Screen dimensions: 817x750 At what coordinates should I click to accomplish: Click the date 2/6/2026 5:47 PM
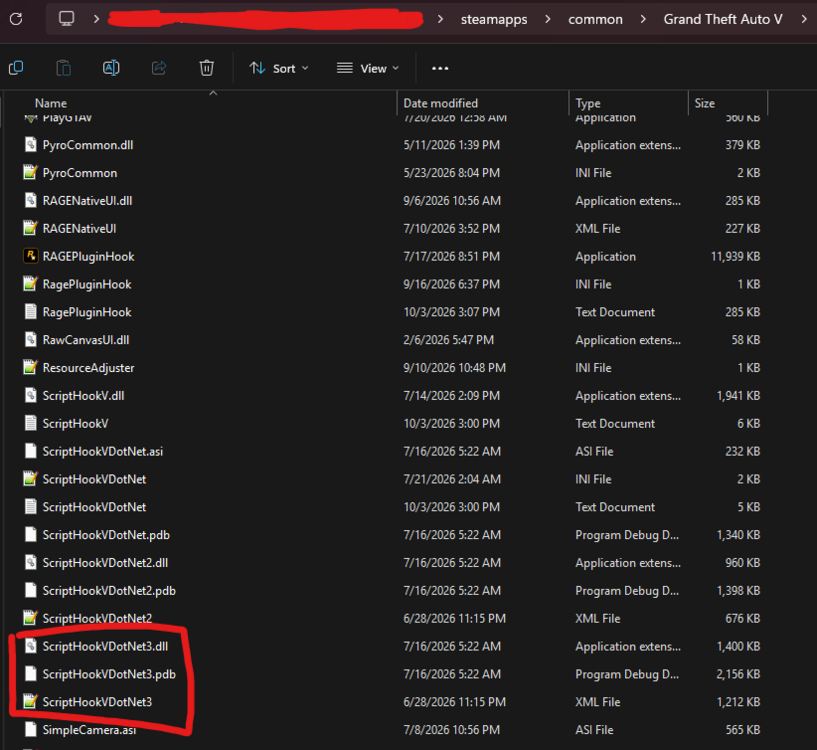point(448,340)
